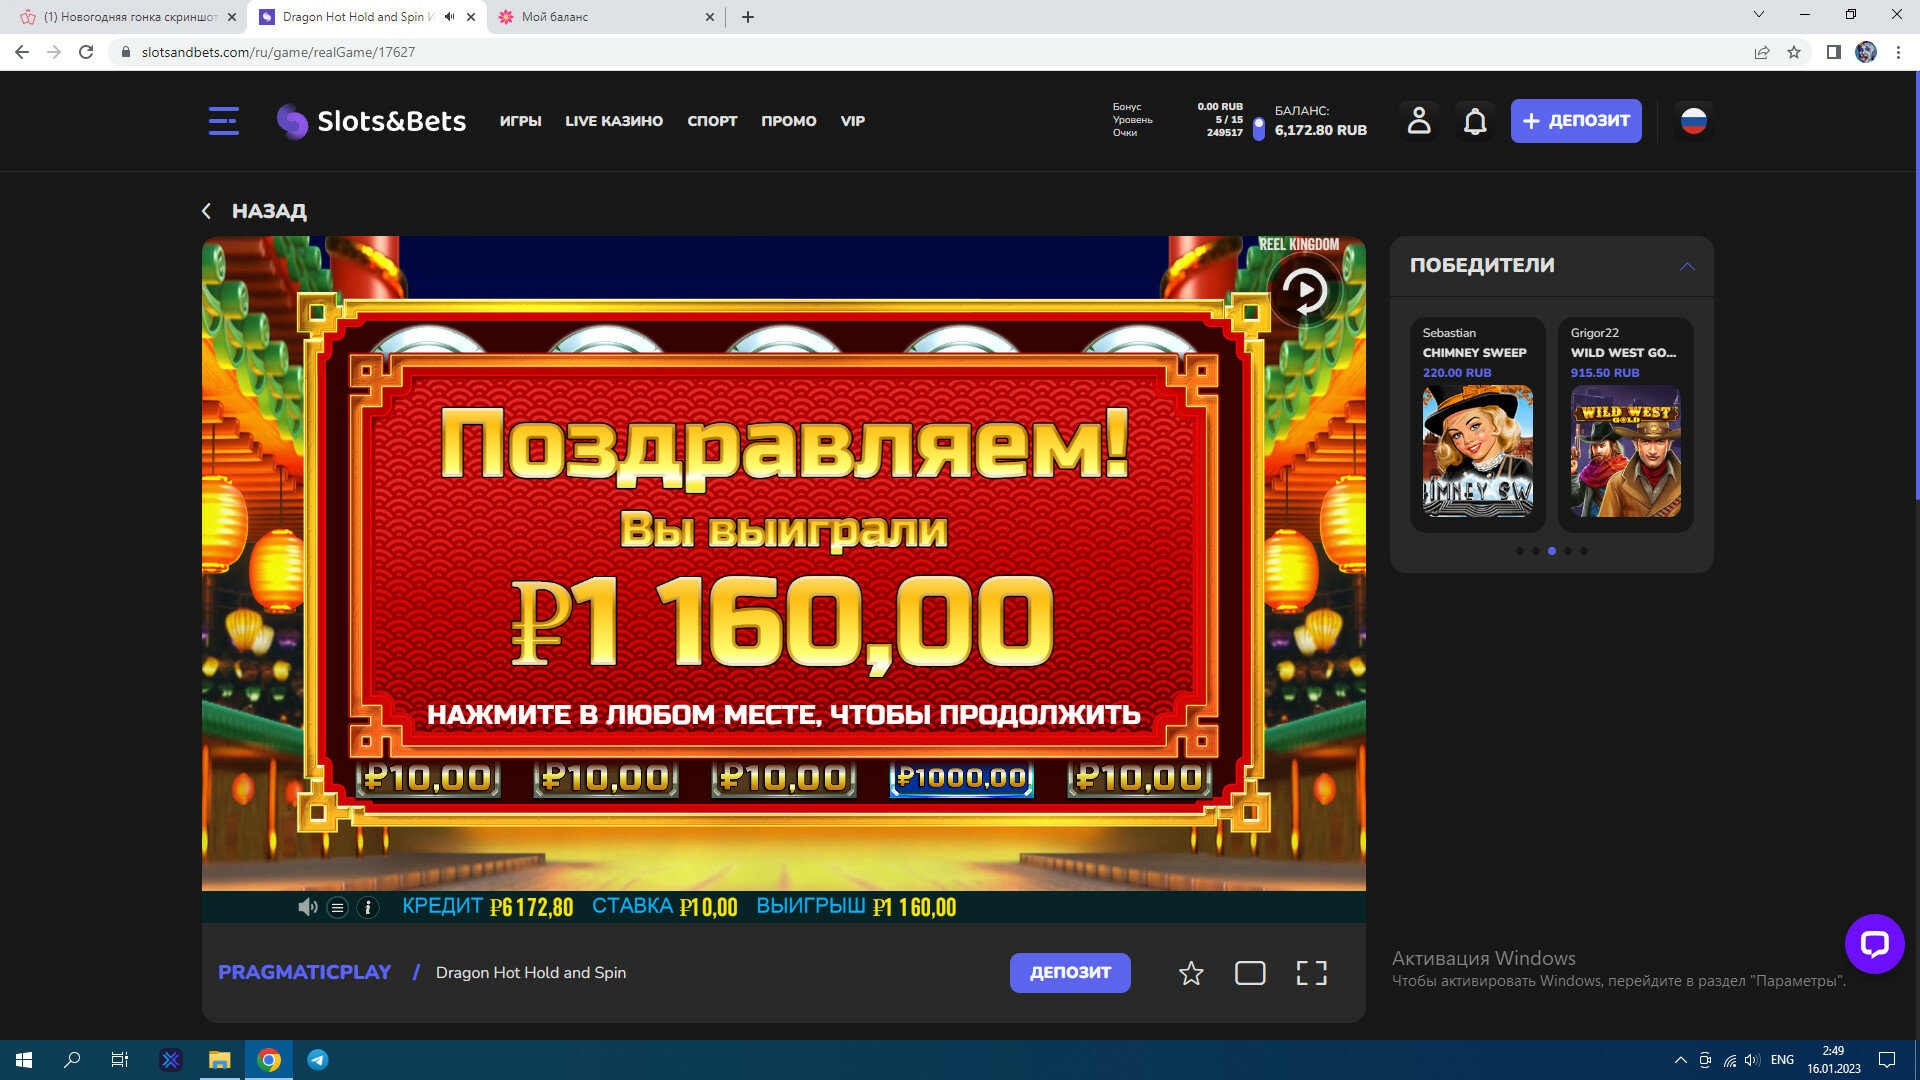Toggle theater mode view
Image resolution: width=1920 pixels, height=1080 pixels.
pyautogui.click(x=1250, y=973)
